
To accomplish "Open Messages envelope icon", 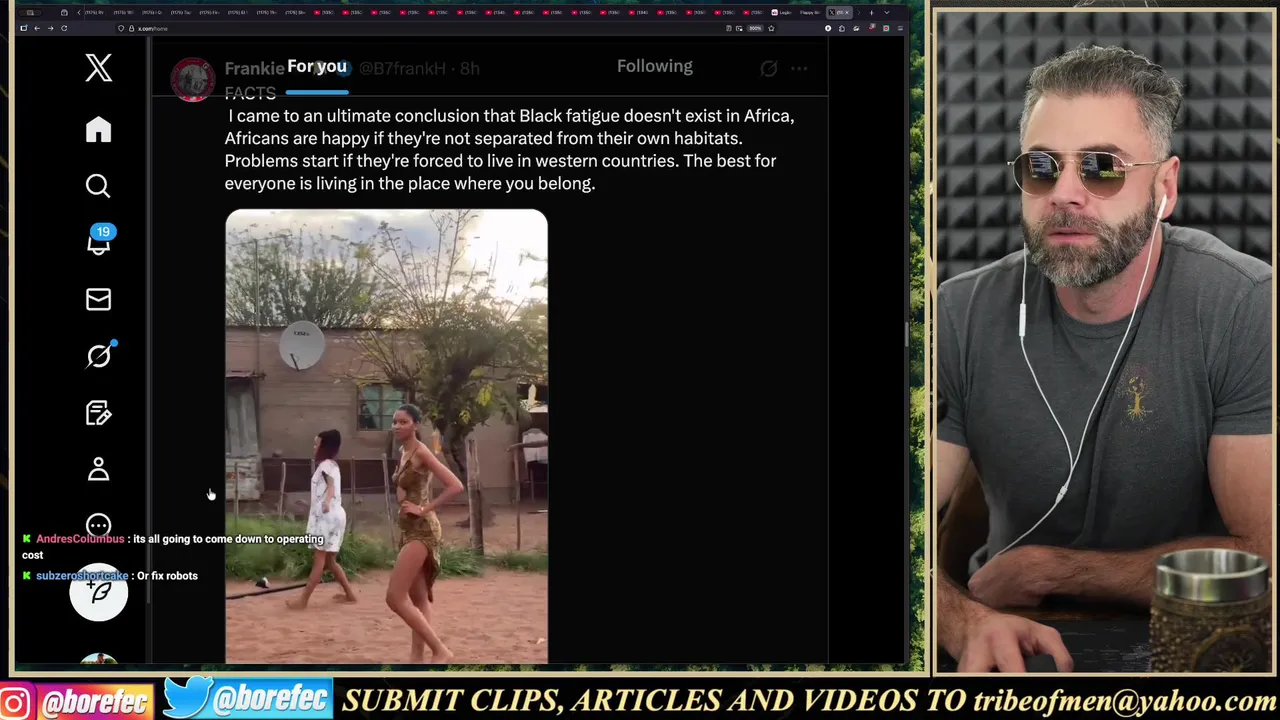I will 98,299.
